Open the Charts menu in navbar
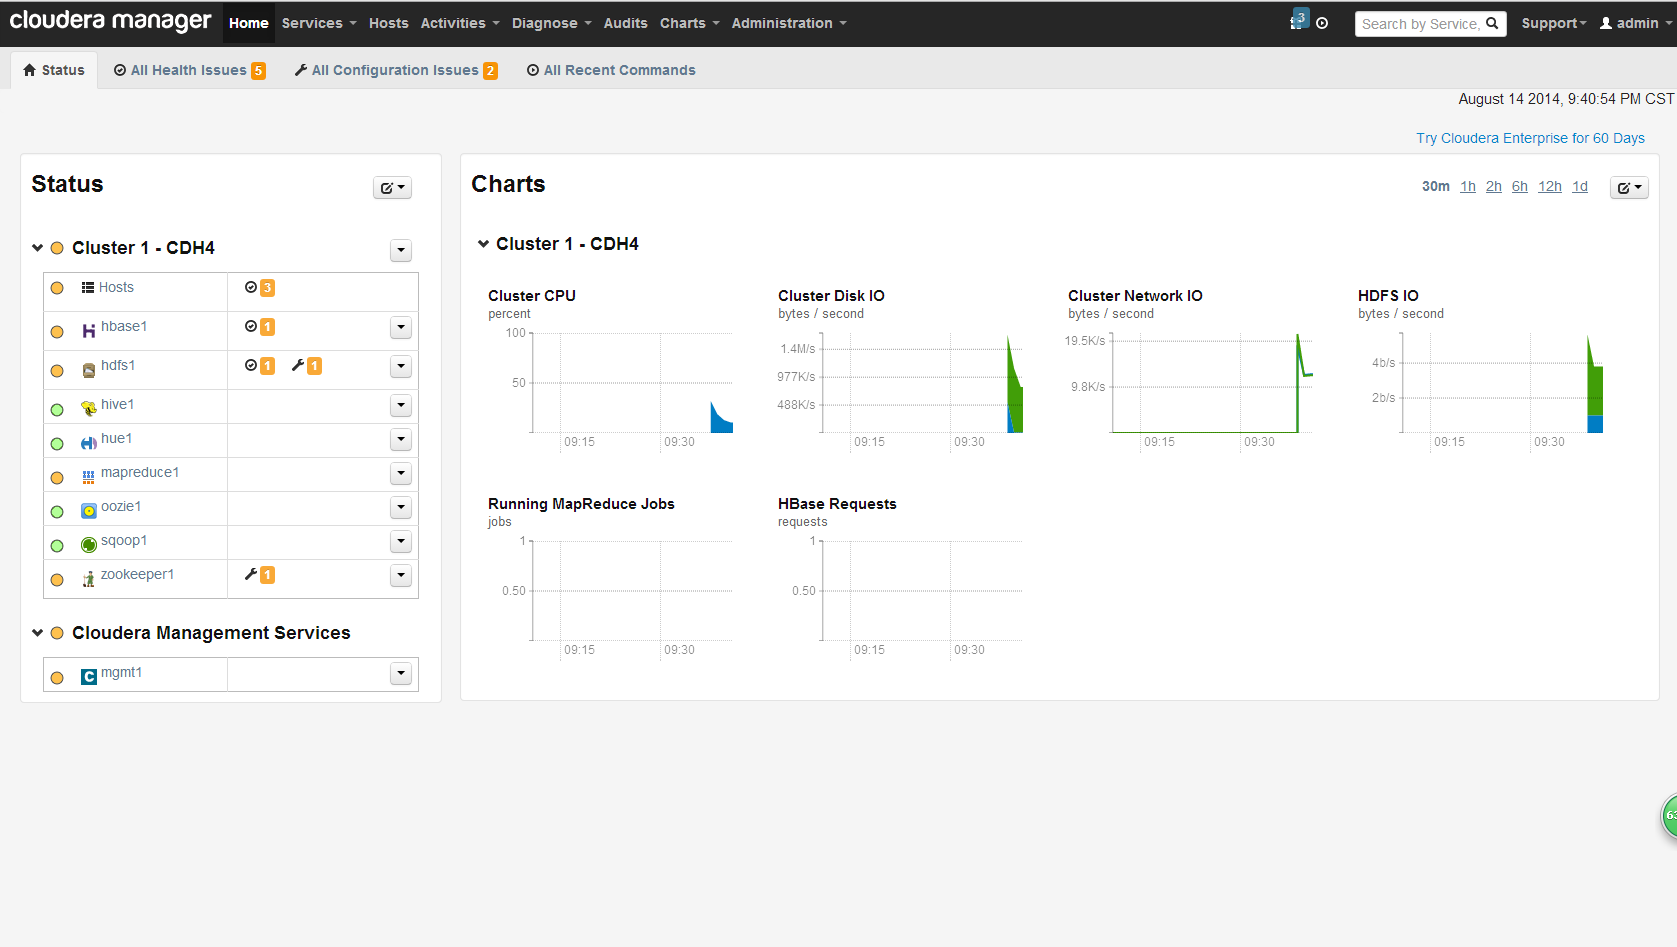The height and width of the screenshot is (947, 1677). coord(689,23)
